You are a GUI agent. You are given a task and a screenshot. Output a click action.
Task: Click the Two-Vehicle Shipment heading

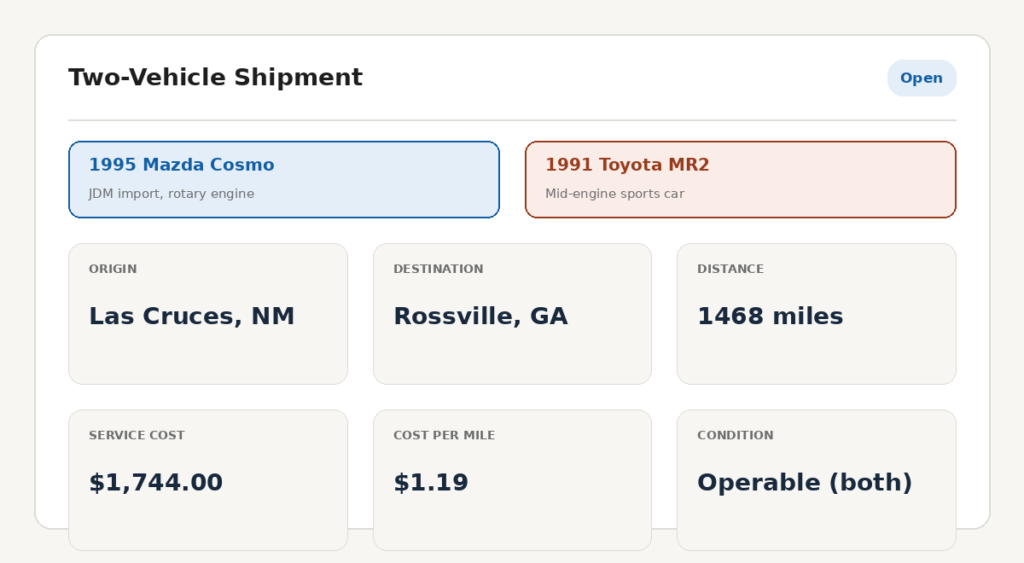(216, 77)
